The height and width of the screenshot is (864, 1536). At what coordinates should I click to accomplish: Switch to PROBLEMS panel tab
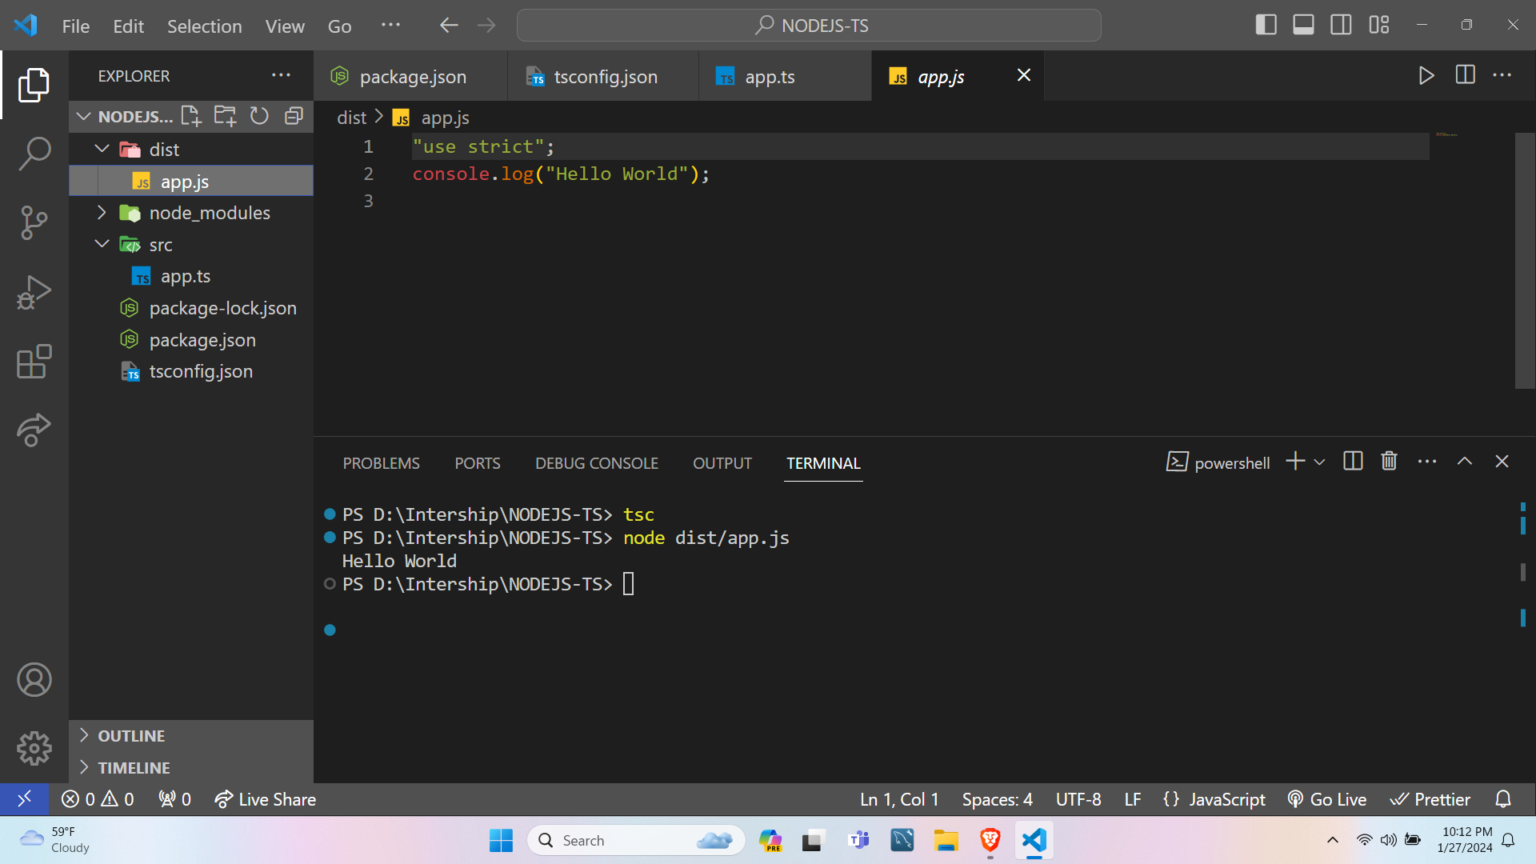coord(381,463)
